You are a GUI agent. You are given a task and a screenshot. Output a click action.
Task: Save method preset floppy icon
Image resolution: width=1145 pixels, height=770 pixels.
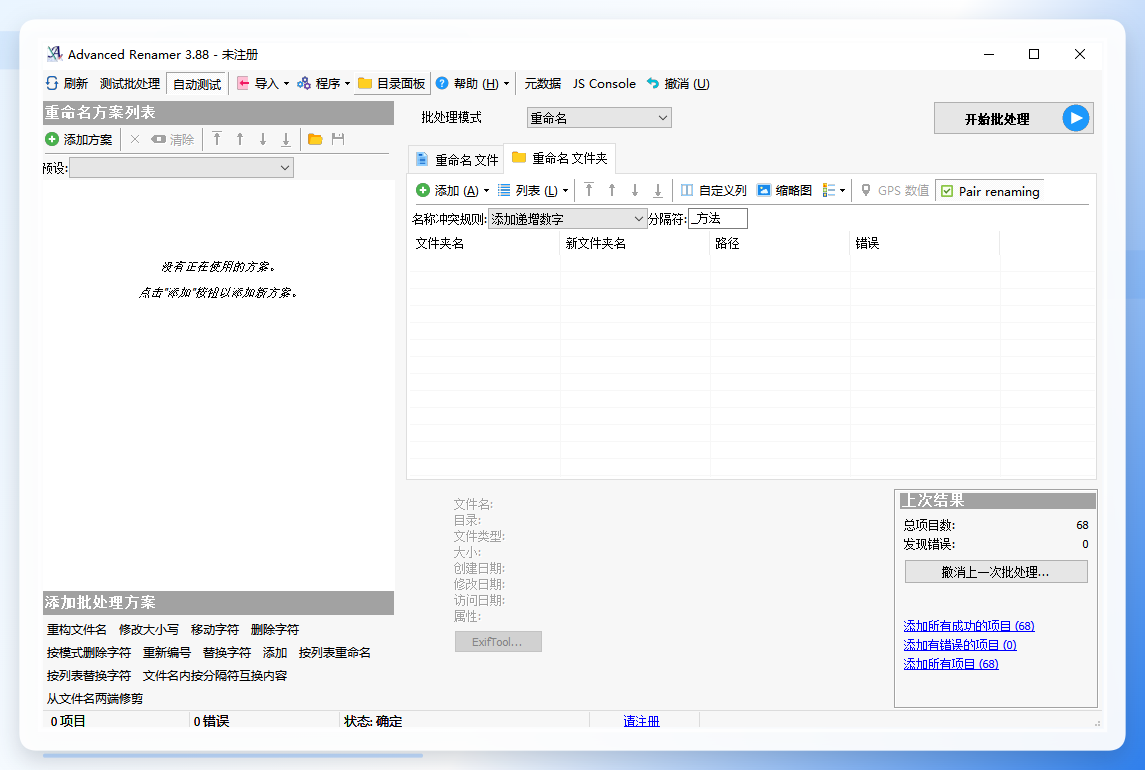(x=337, y=139)
